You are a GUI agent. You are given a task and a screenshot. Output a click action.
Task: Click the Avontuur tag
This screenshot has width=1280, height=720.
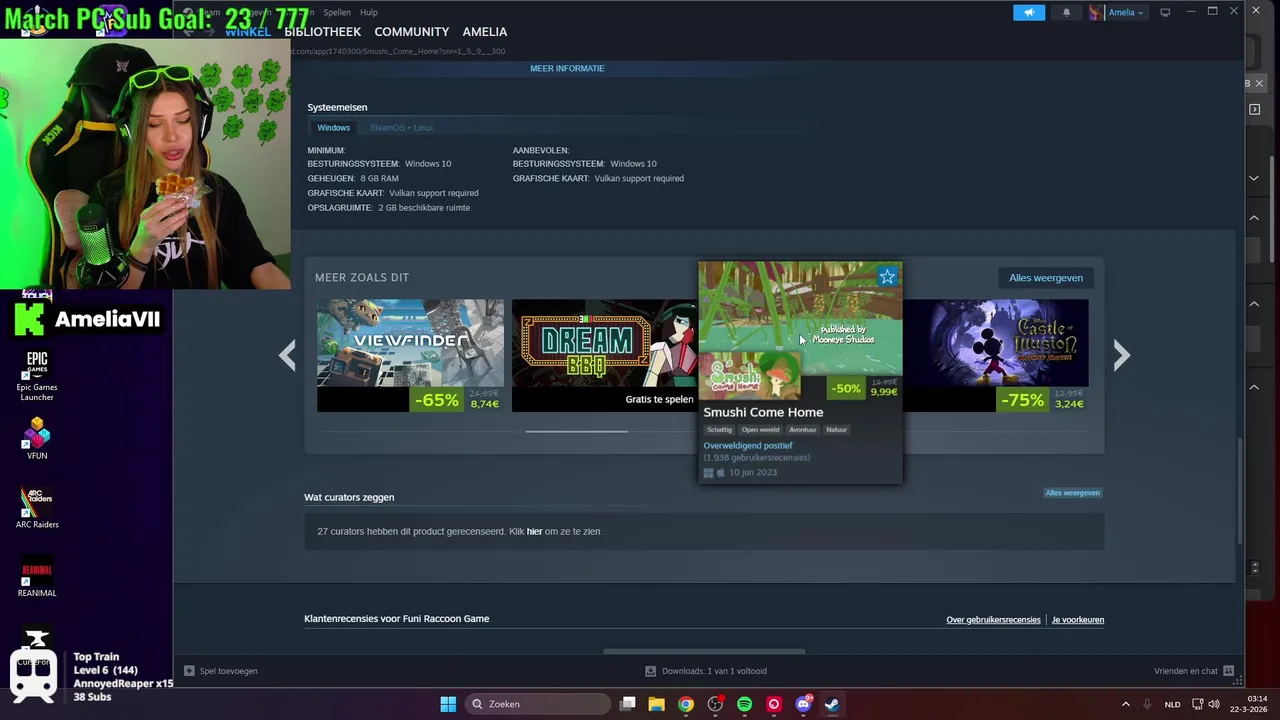coord(803,430)
